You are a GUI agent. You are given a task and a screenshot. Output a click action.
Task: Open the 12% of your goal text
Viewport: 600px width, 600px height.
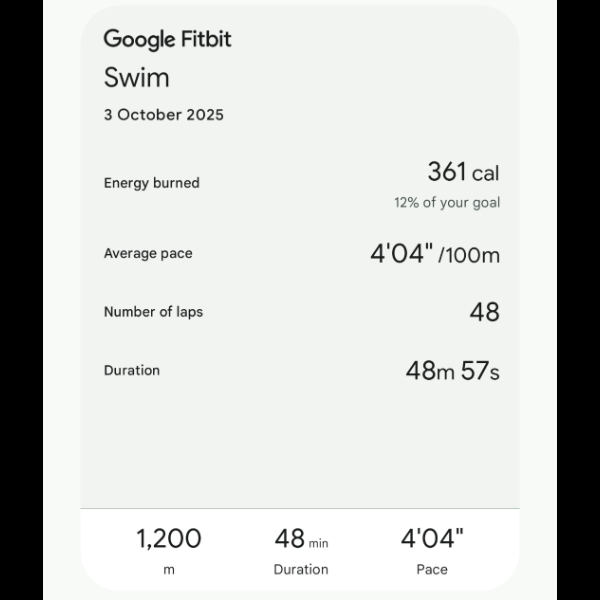pos(446,203)
